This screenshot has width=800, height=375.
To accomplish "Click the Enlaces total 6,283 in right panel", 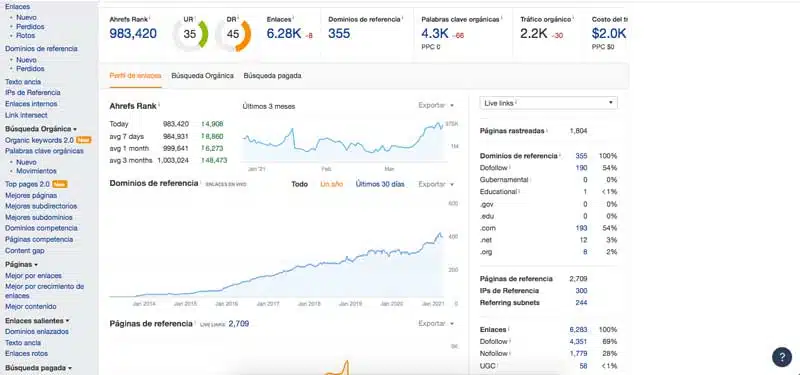I will [579, 330].
